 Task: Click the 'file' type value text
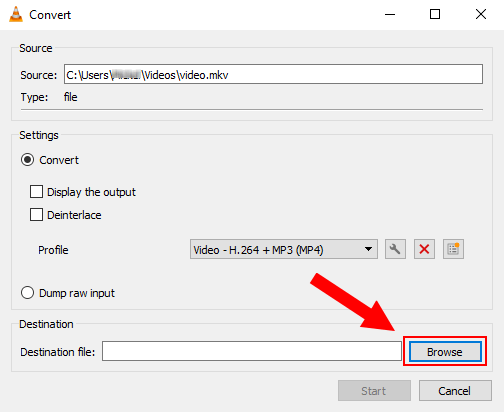tap(70, 97)
